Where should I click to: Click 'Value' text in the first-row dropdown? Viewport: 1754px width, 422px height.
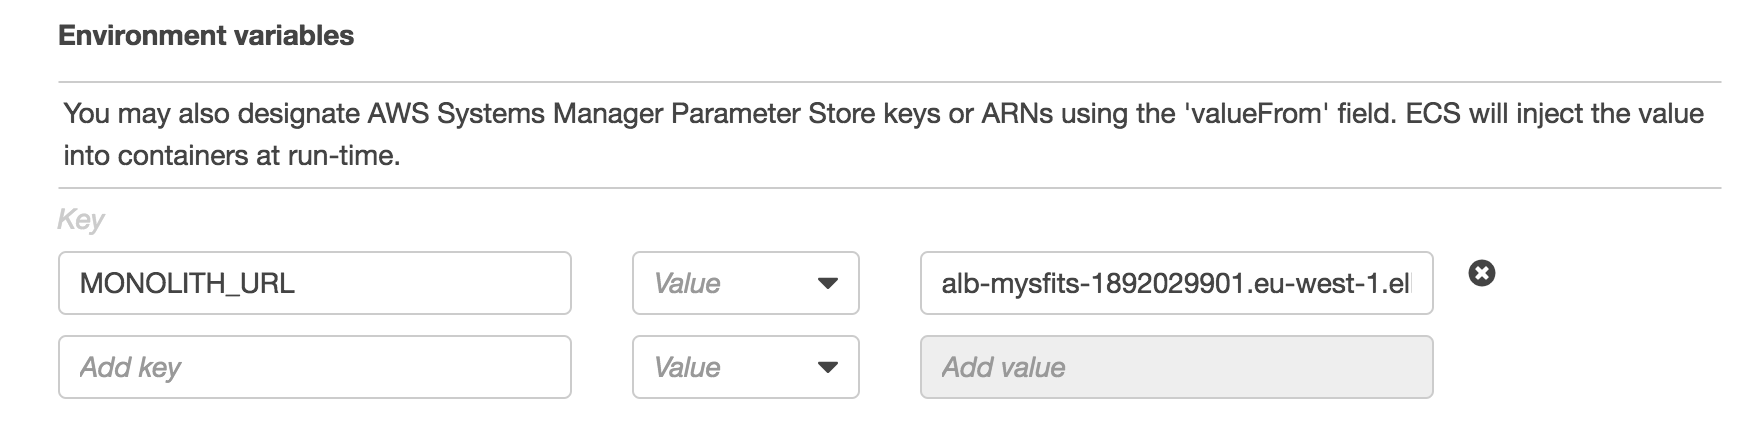click(687, 284)
